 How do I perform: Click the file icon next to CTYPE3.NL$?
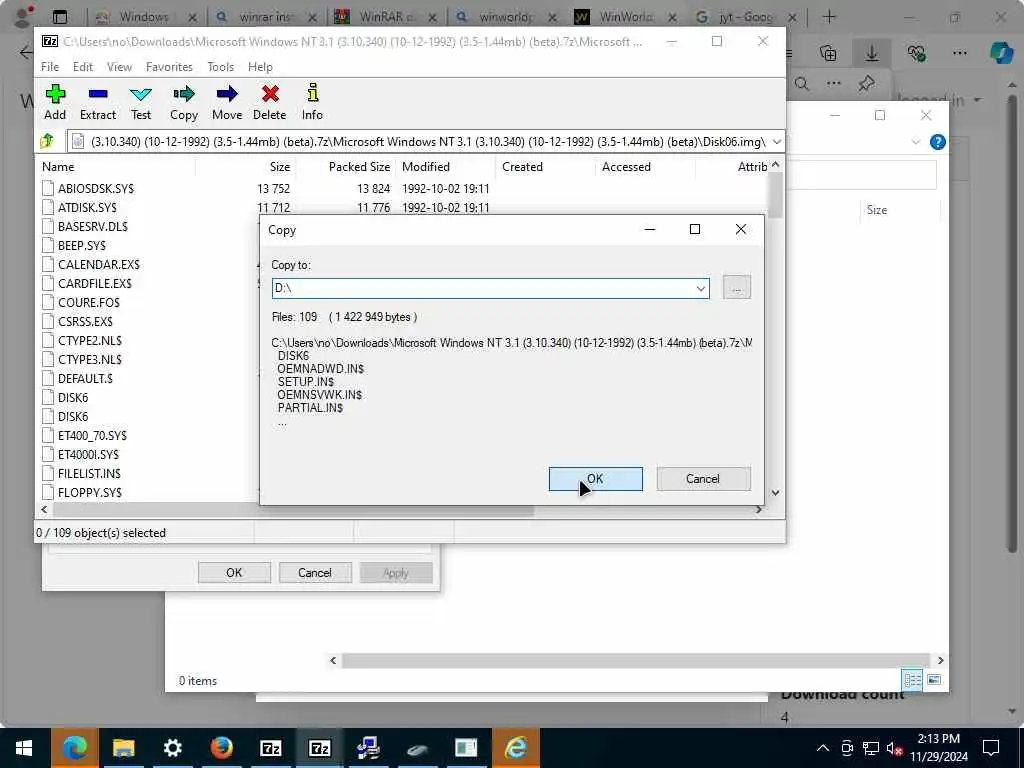point(48,359)
